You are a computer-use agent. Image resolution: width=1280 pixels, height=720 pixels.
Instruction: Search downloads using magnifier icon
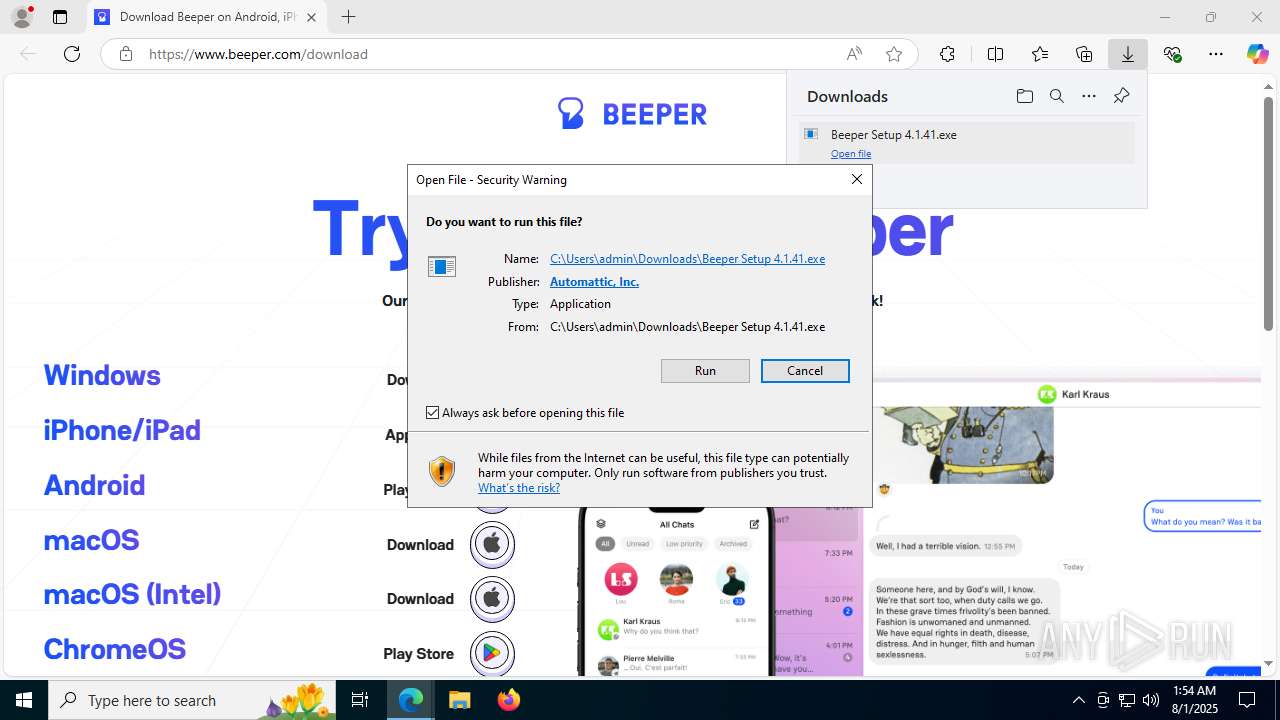[x=1056, y=96]
